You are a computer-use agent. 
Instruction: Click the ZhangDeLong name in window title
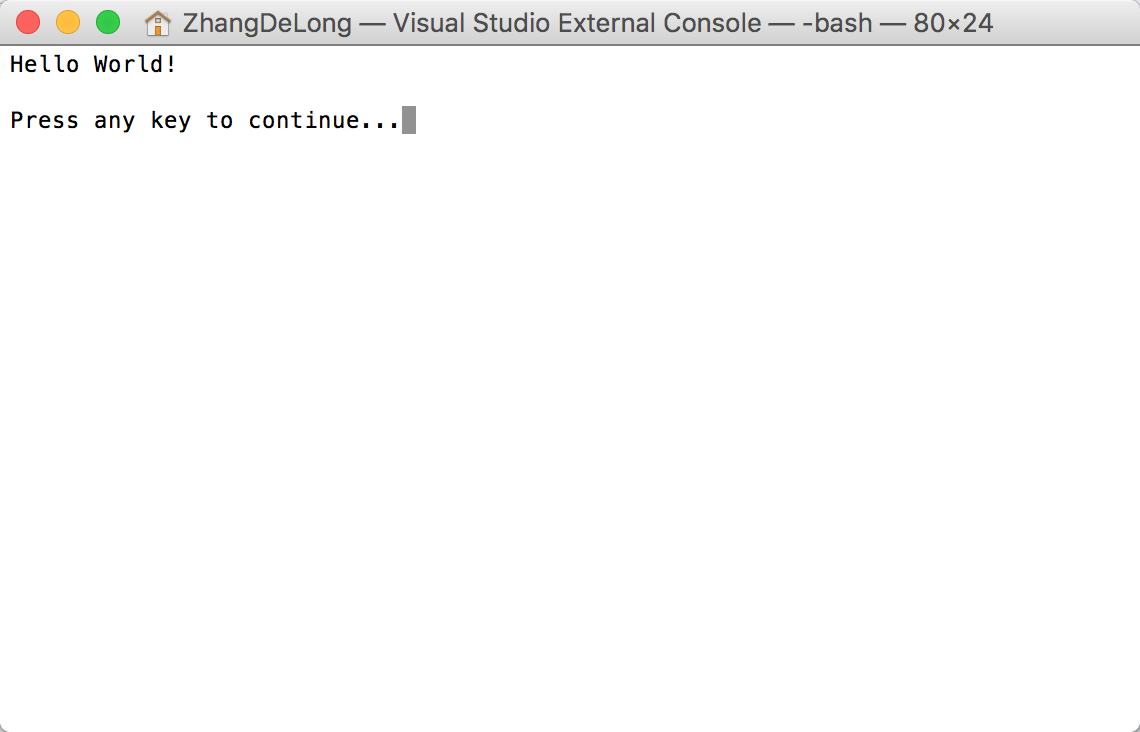[267, 23]
